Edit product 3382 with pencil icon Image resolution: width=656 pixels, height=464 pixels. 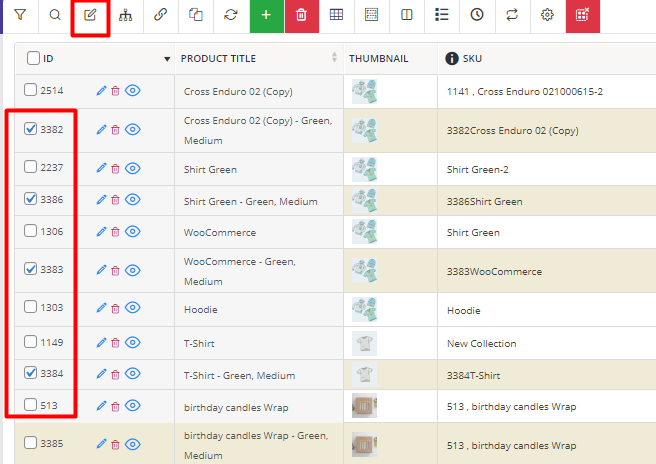click(x=102, y=129)
